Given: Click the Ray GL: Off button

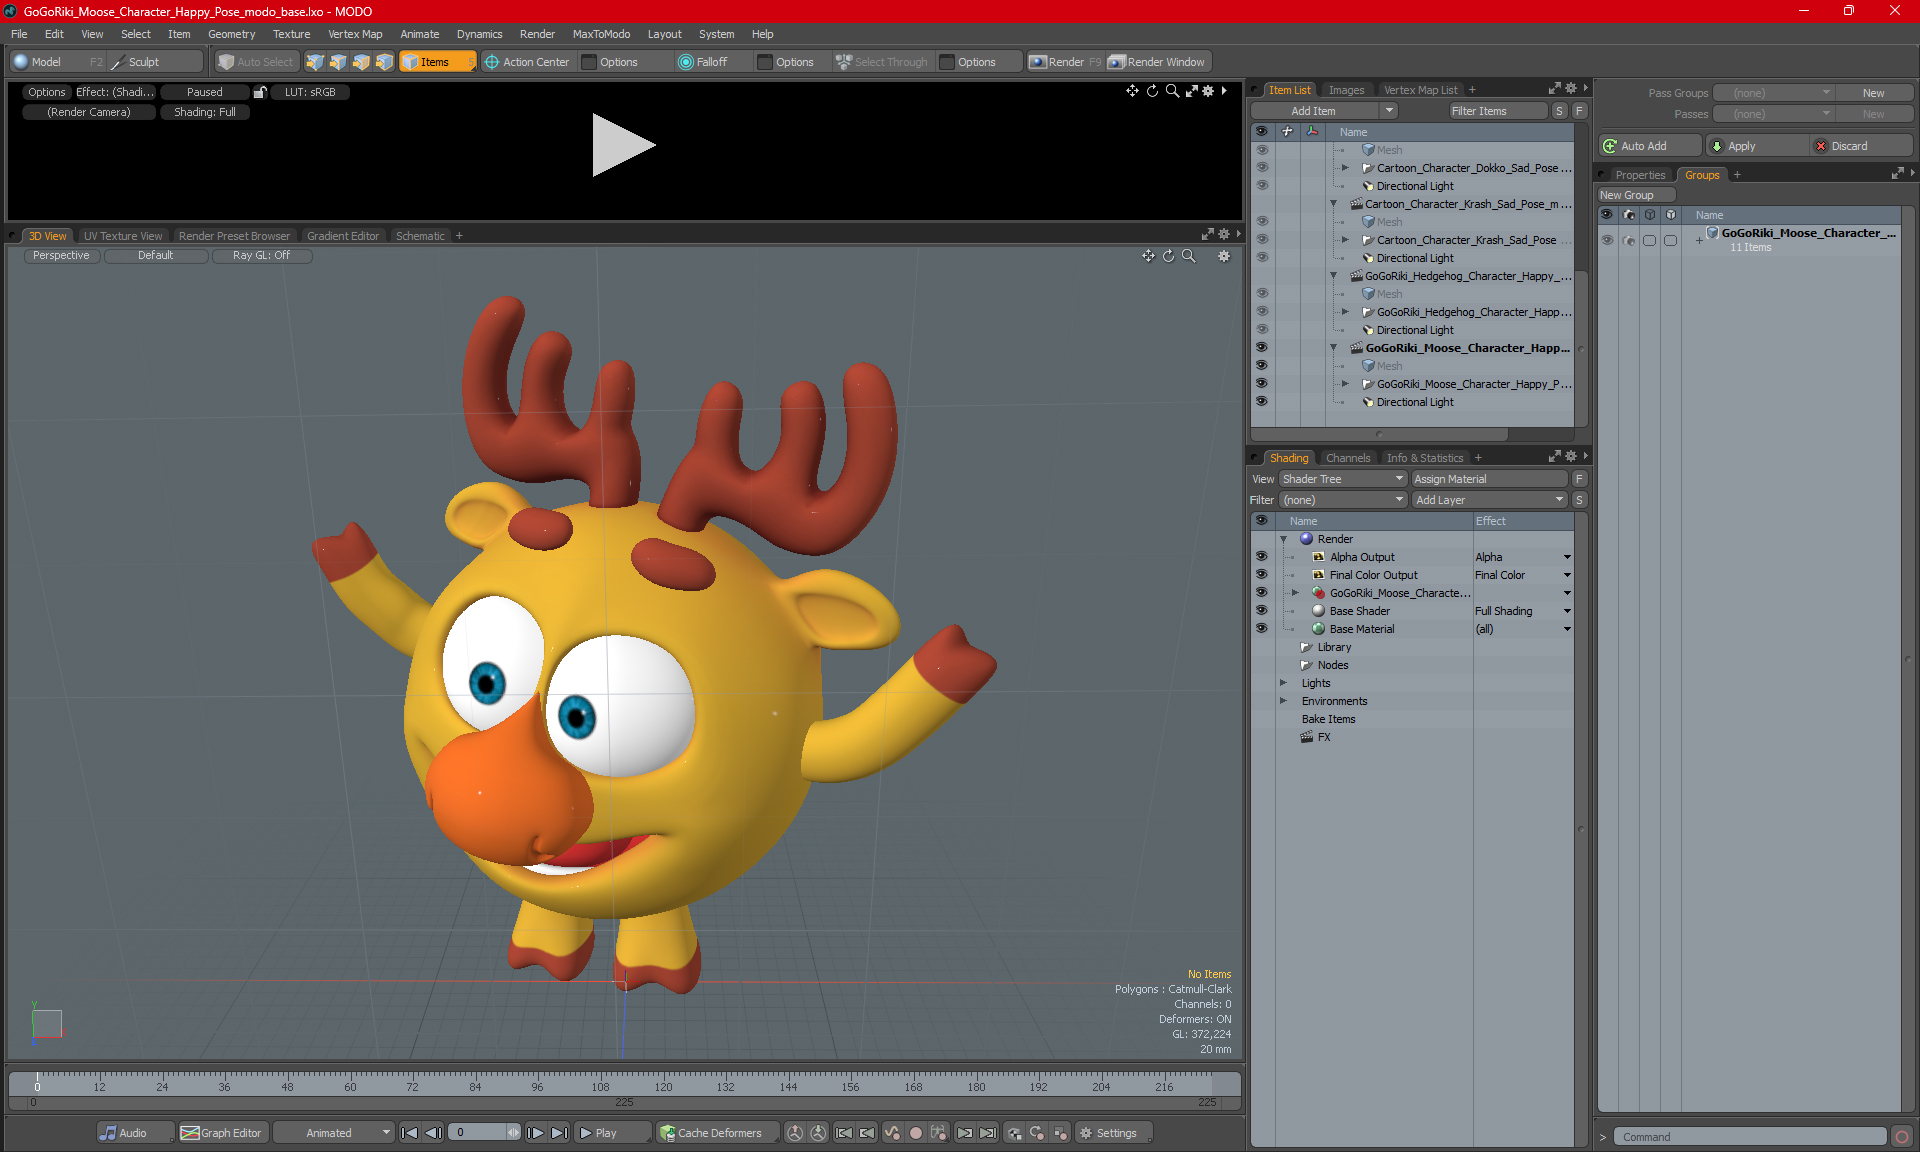Looking at the screenshot, I should 262,256.
